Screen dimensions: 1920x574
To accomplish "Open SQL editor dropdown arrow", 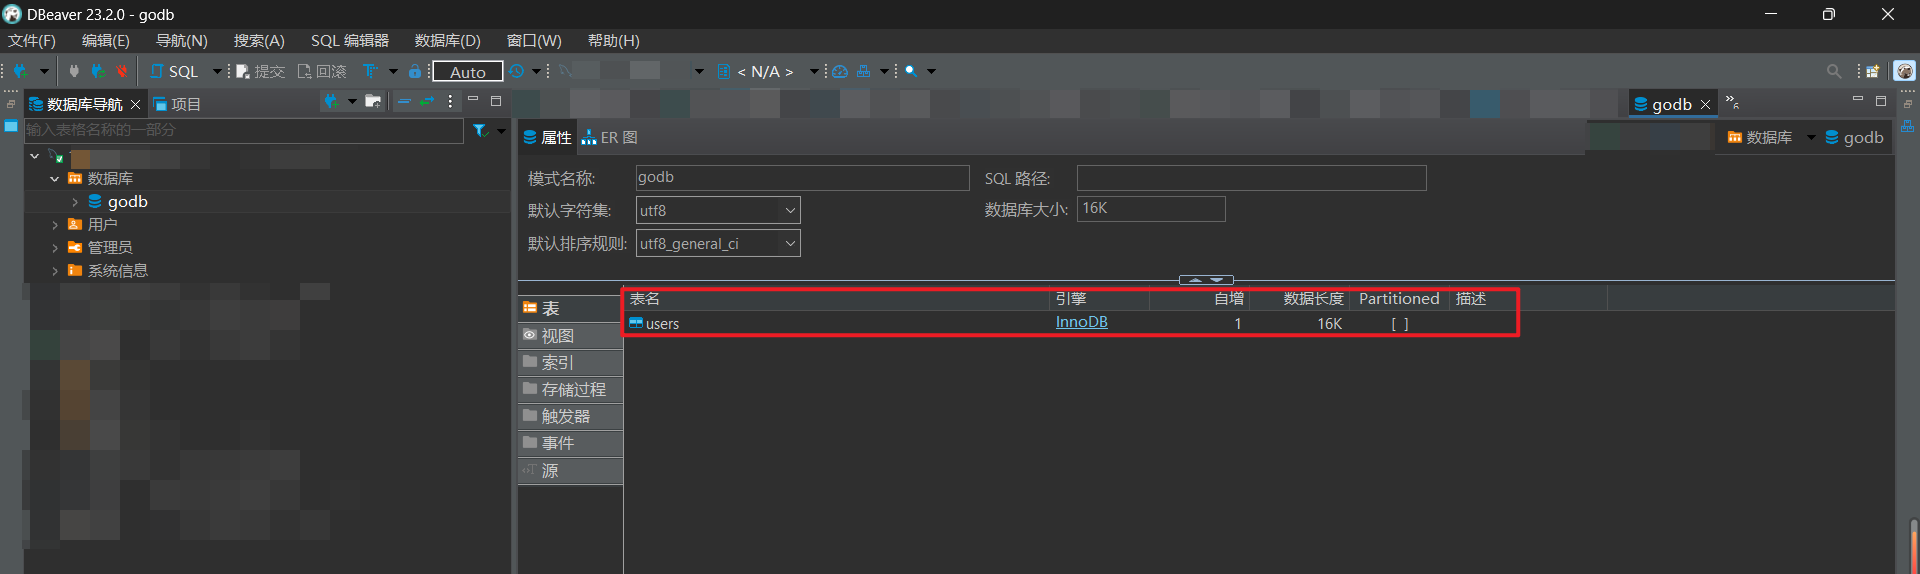I will pyautogui.click(x=217, y=71).
